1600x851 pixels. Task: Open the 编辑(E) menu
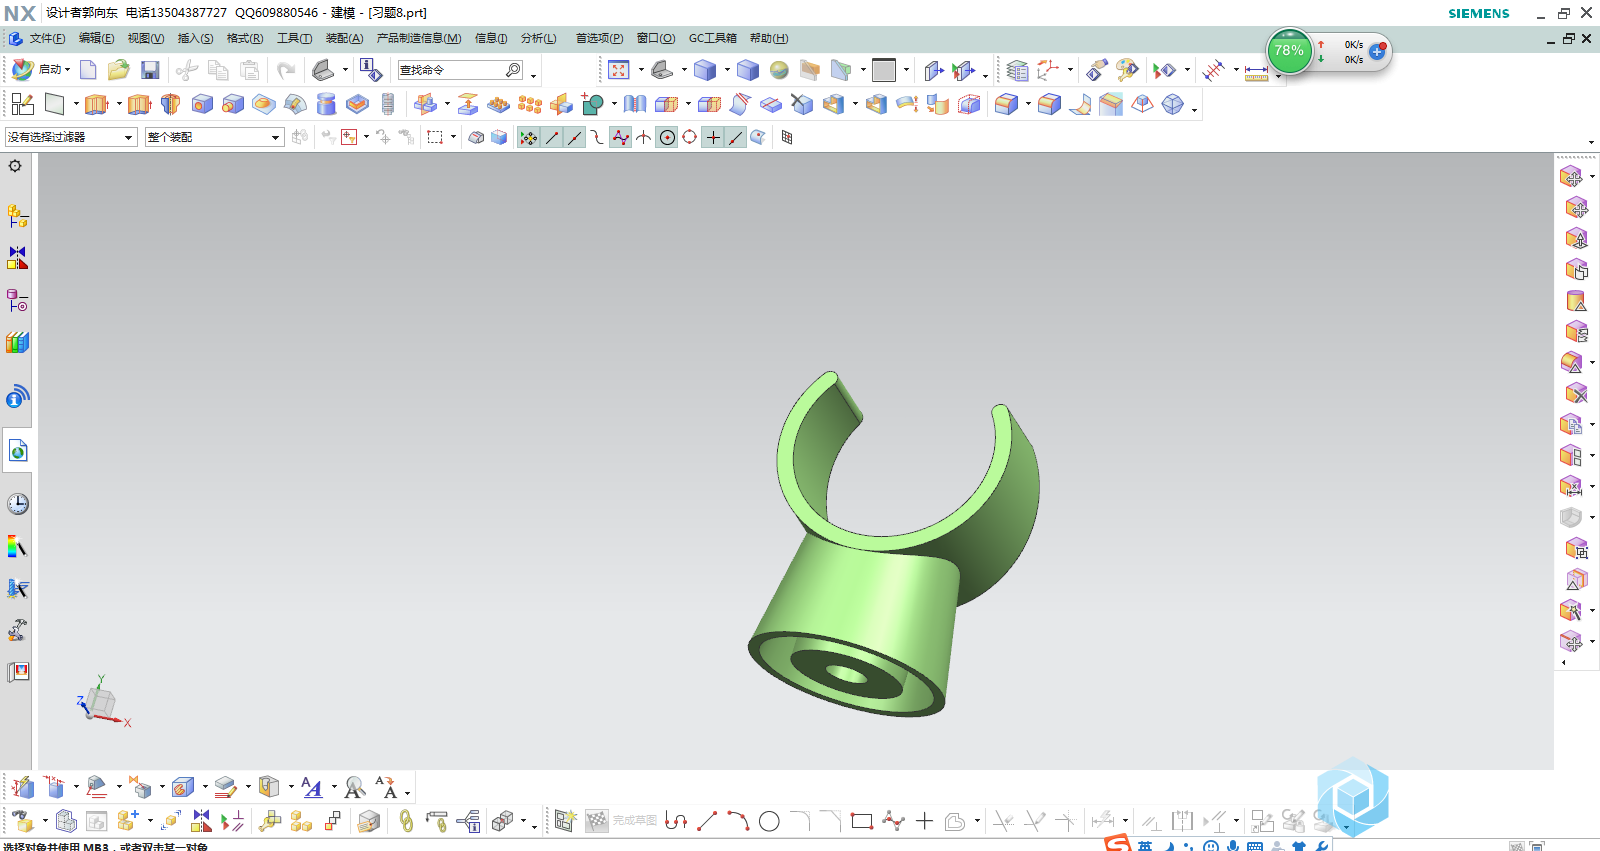click(96, 38)
